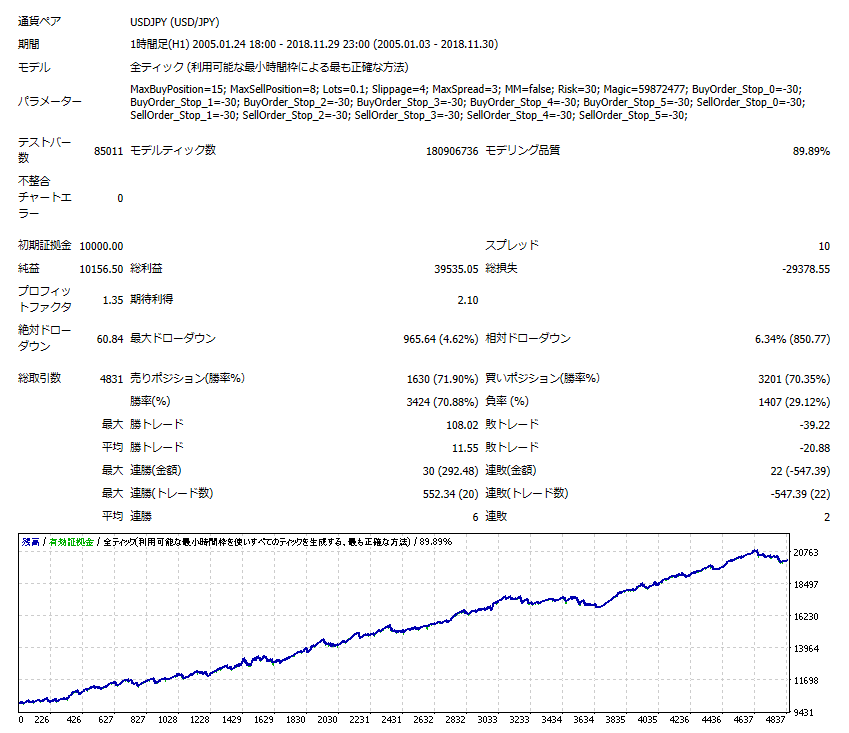Screen dimensions: 849x733
Task: Click the relative drawdown value 6.34% (850.77)
Action: tap(793, 339)
